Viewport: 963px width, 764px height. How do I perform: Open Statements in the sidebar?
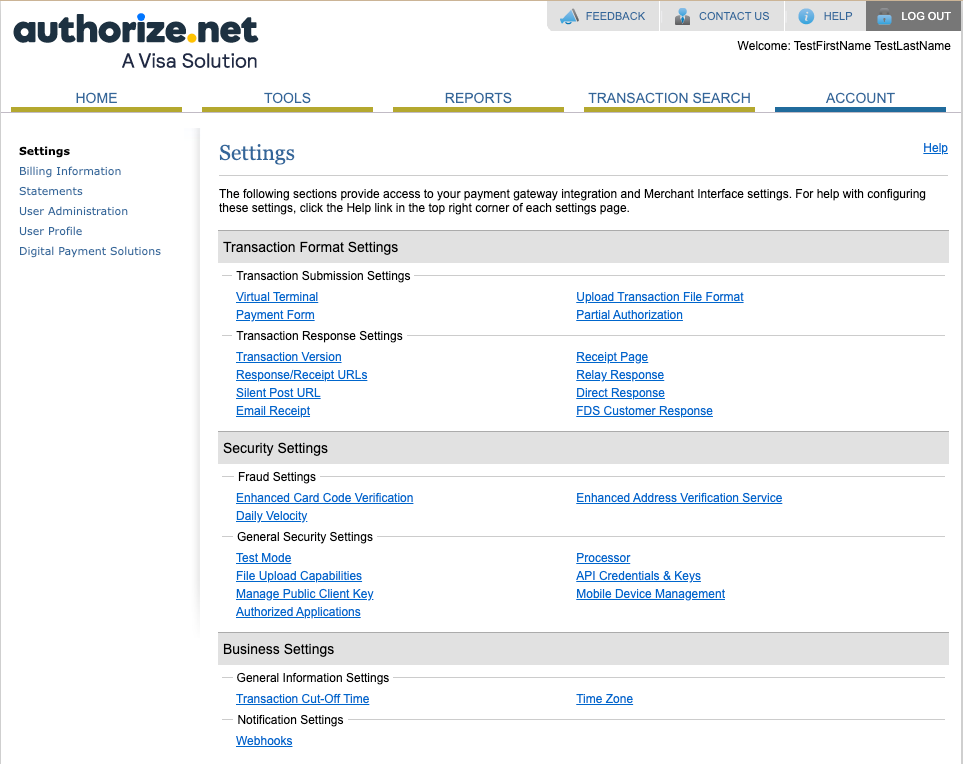50,191
